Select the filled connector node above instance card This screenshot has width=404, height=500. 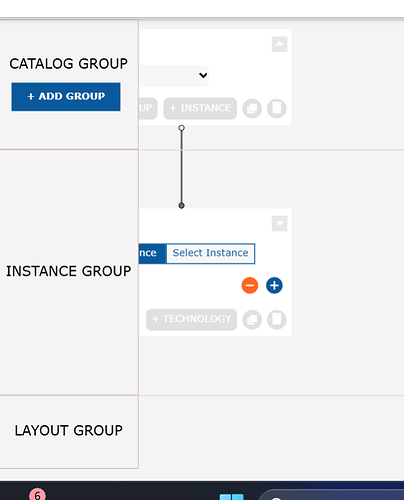181,206
